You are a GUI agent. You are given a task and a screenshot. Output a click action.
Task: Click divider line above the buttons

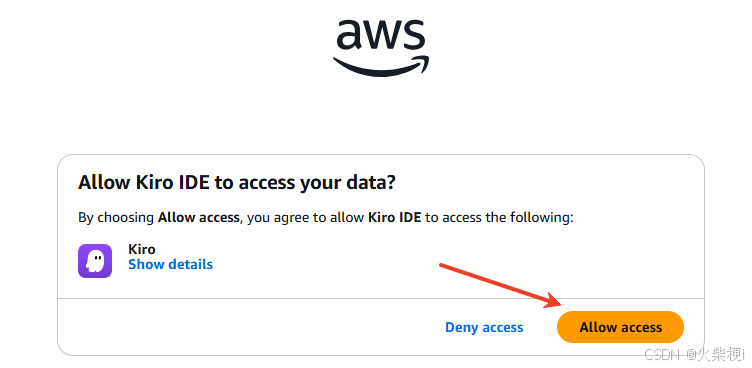click(x=381, y=298)
